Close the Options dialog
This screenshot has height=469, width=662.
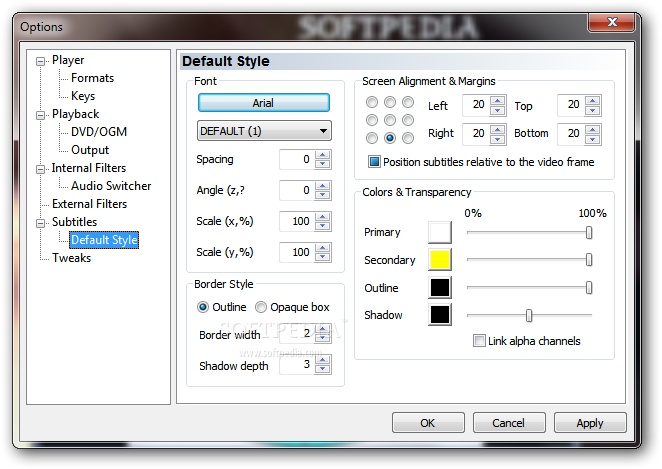point(611,22)
